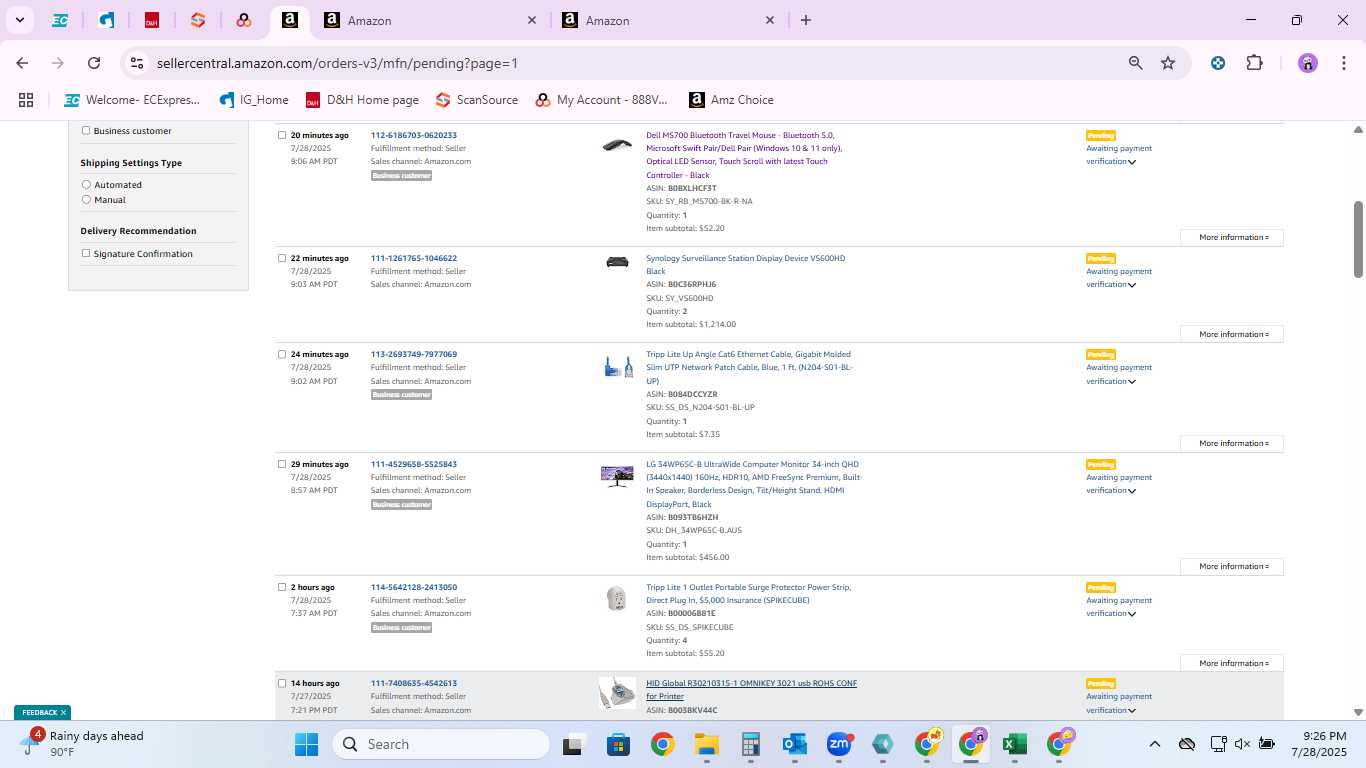Image resolution: width=1366 pixels, height=768 pixels.
Task: Expand More information for Synology order
Action: (x=1232, y=334)
